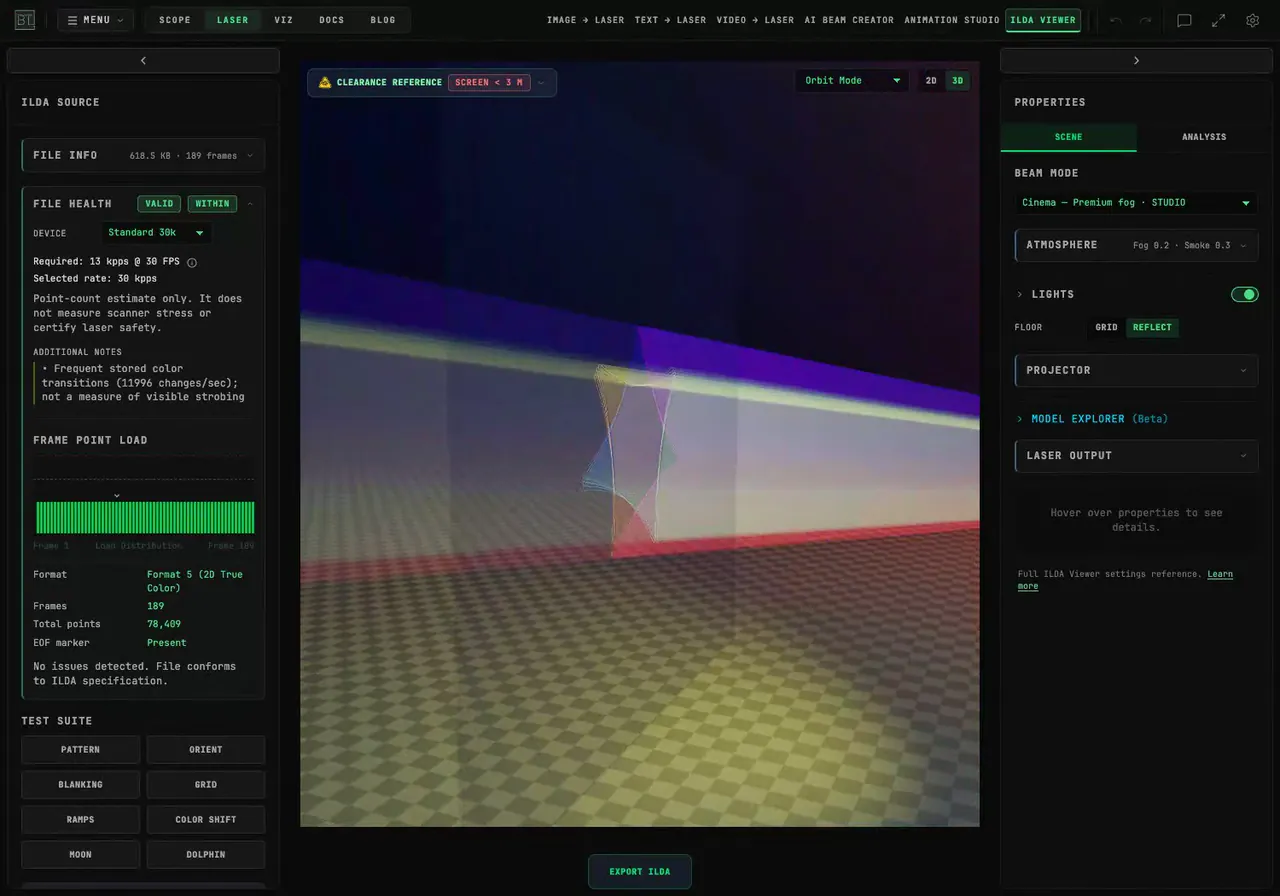Screen dimensions: 1280x896
Task: Click the undo arrow icon
Action: [x=1116, y=20]
